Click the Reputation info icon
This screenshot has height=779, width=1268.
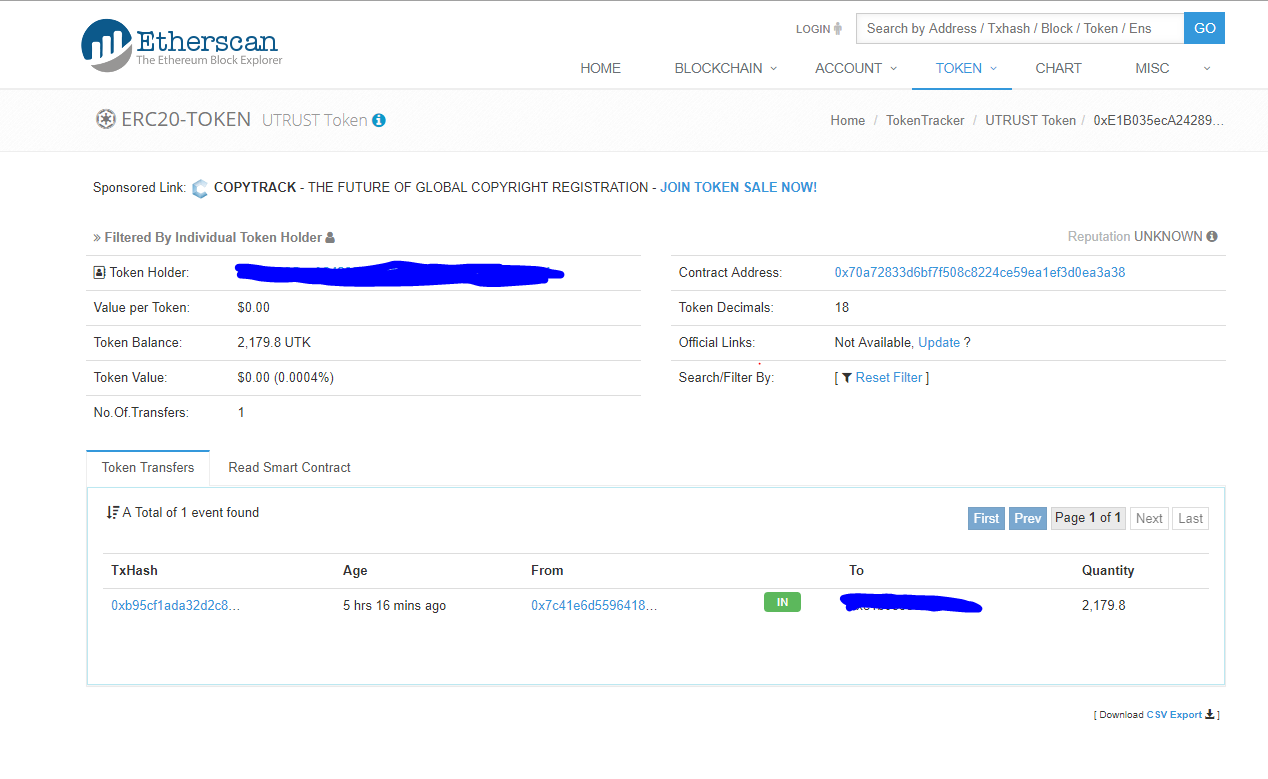pyautogui.click(x=1212, y=237)
